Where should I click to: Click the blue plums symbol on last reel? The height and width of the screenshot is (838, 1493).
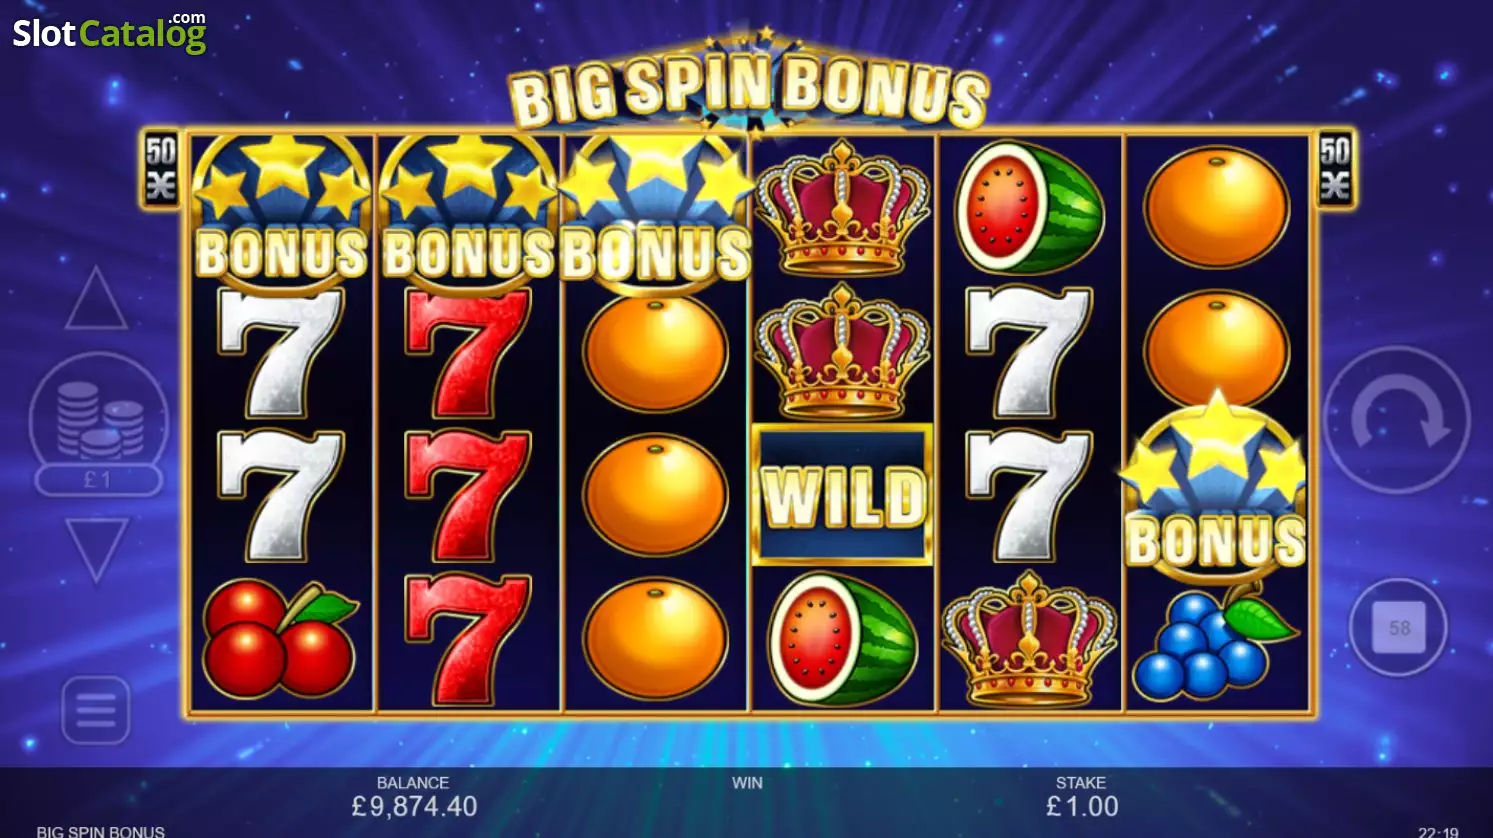click(x=1214, y=642)
